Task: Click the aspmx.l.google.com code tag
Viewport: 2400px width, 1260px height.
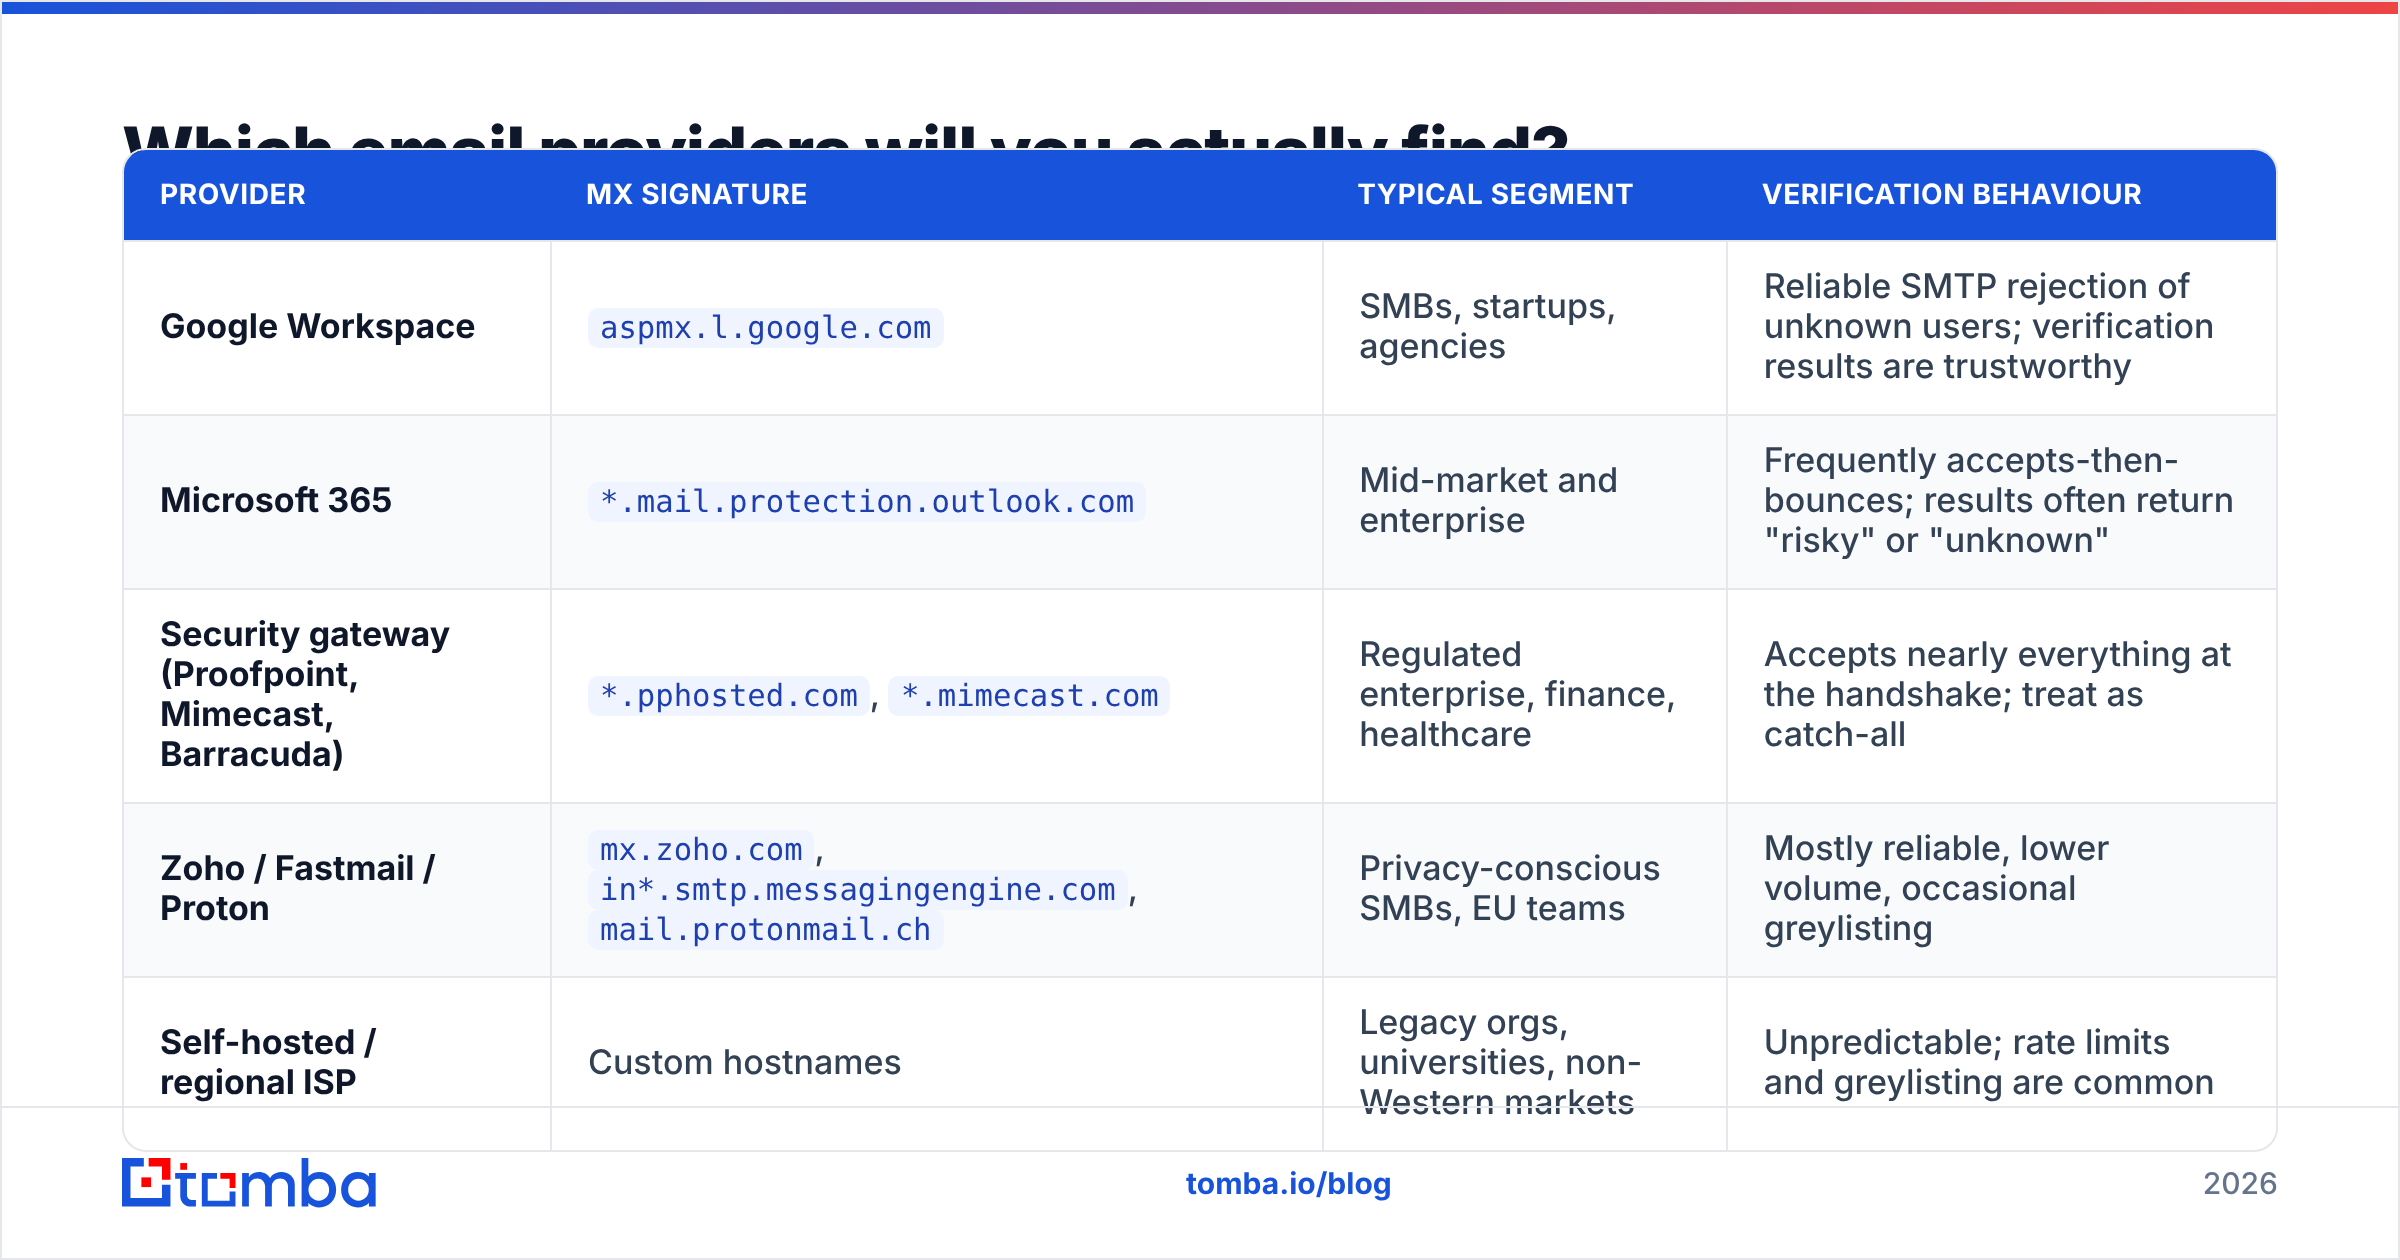Action: point(765,328)
